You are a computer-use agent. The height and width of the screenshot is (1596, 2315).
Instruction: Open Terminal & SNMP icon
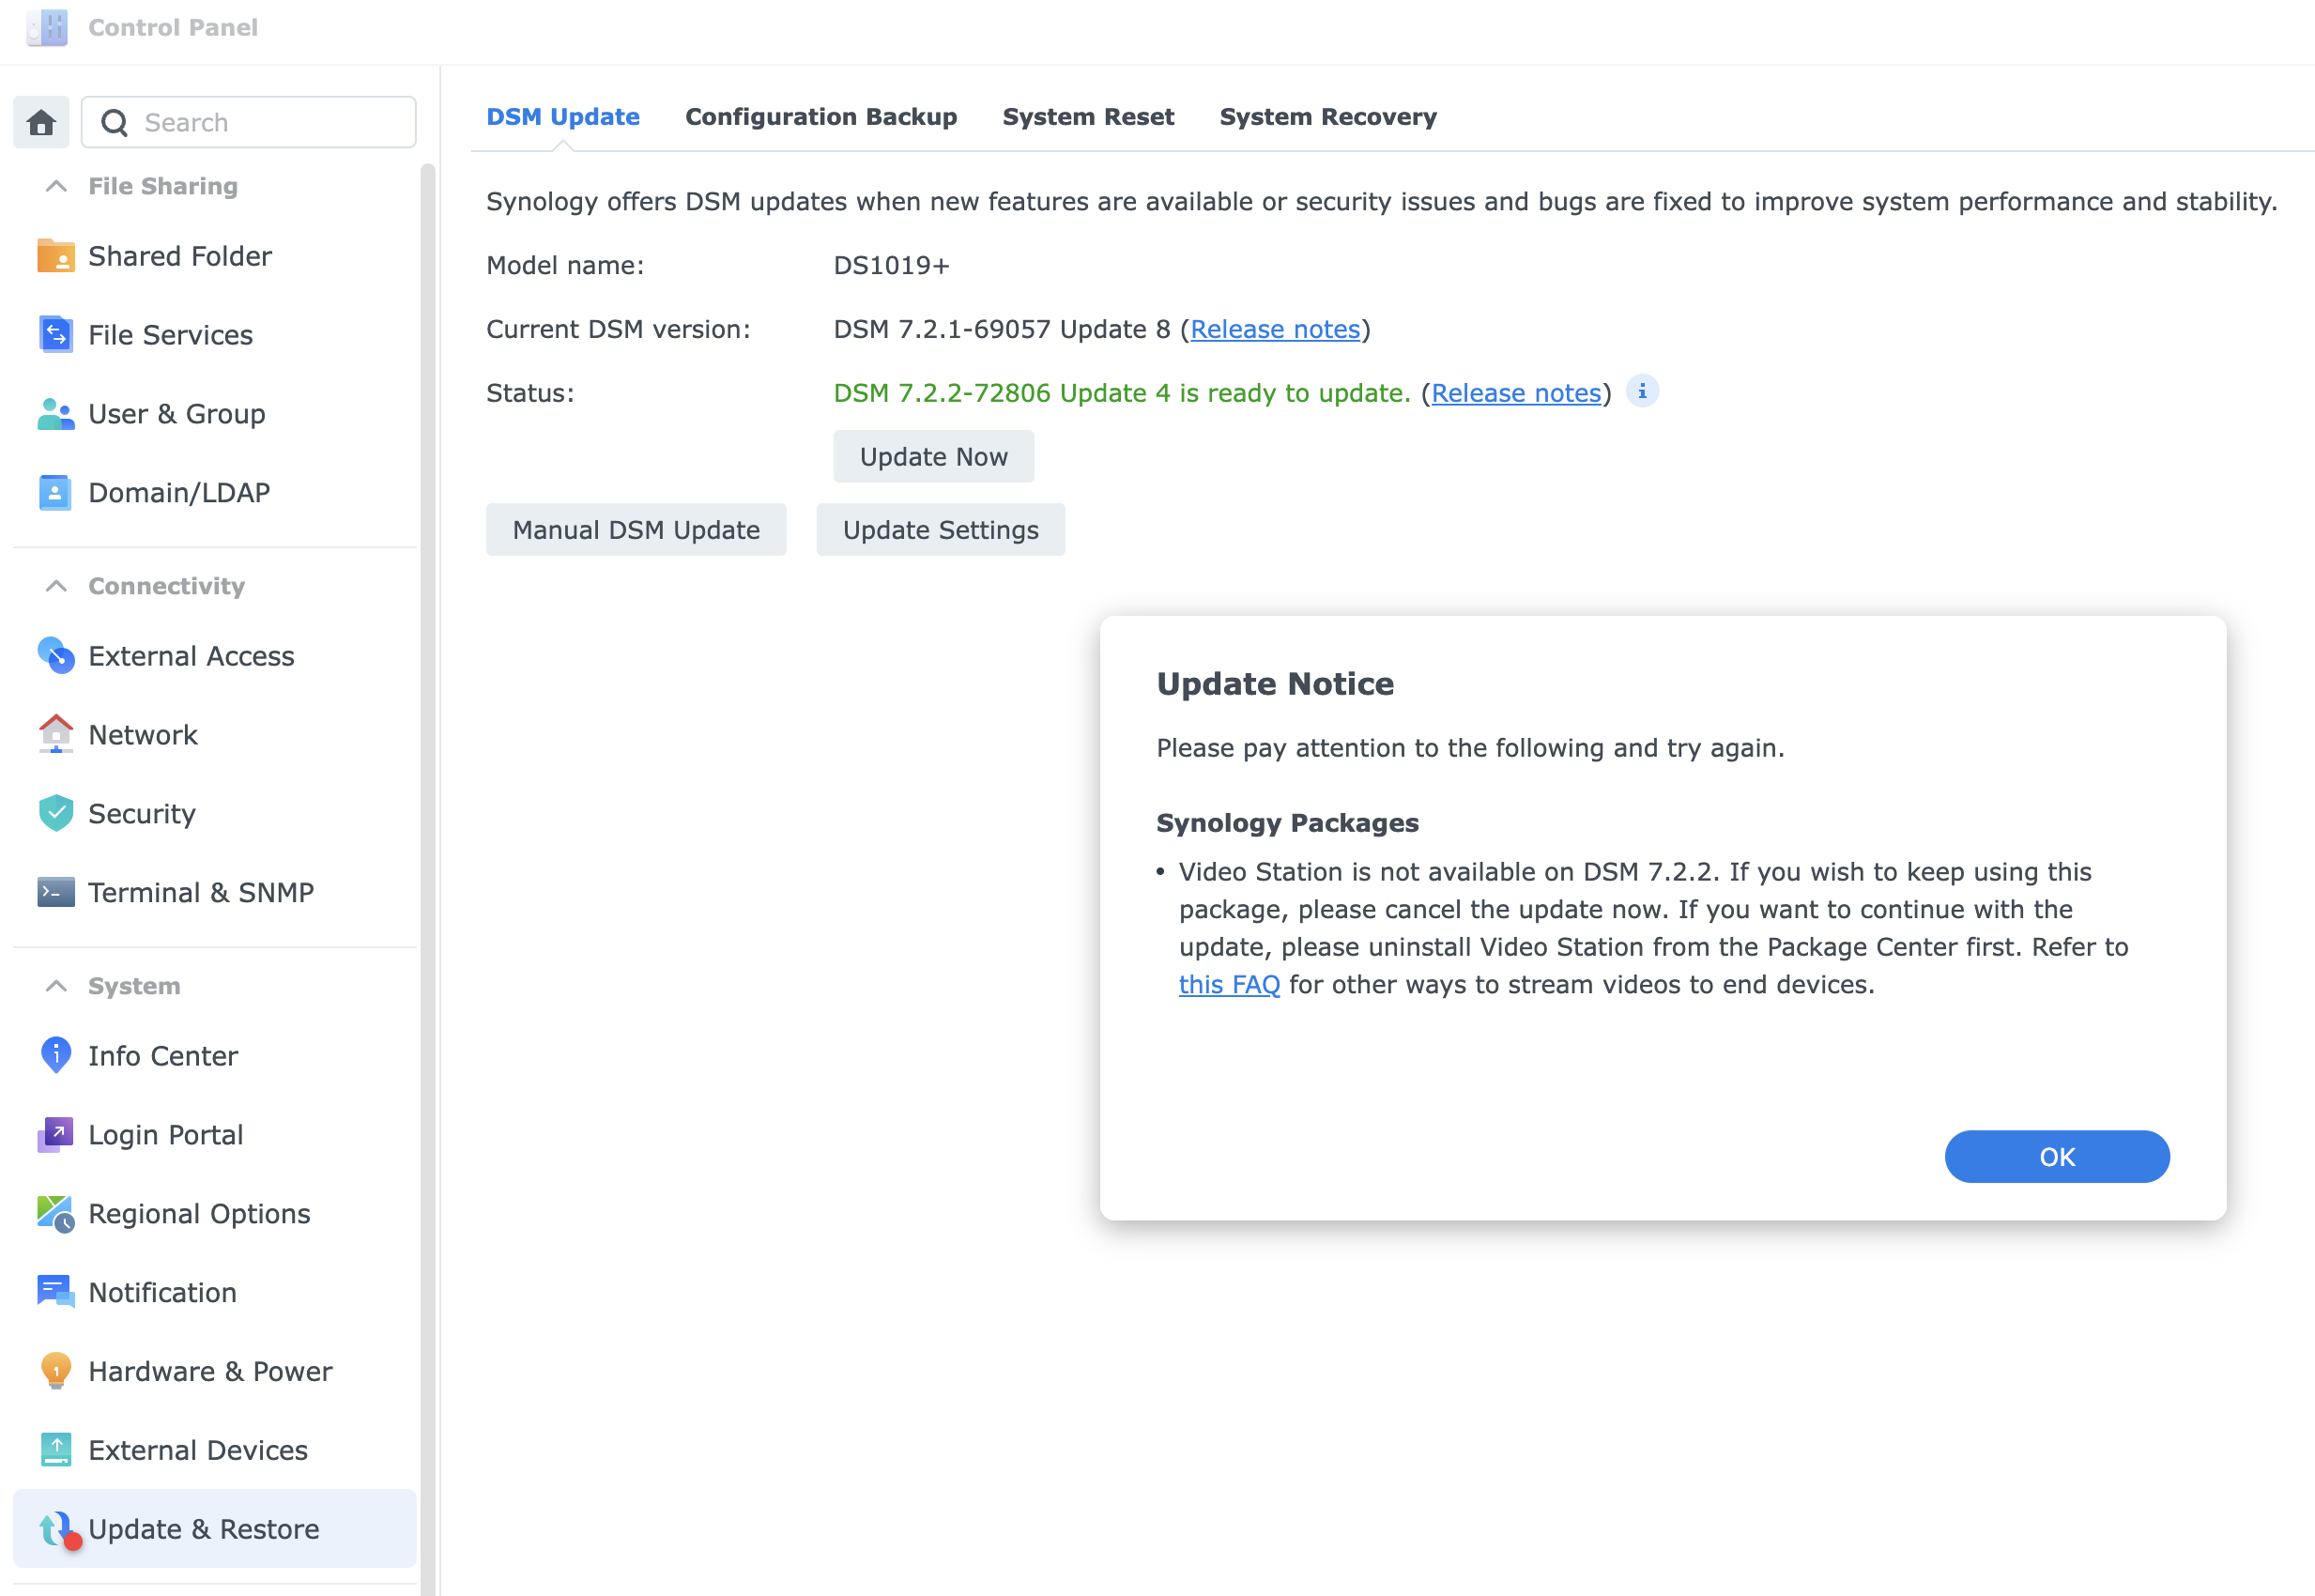(55, 892)
